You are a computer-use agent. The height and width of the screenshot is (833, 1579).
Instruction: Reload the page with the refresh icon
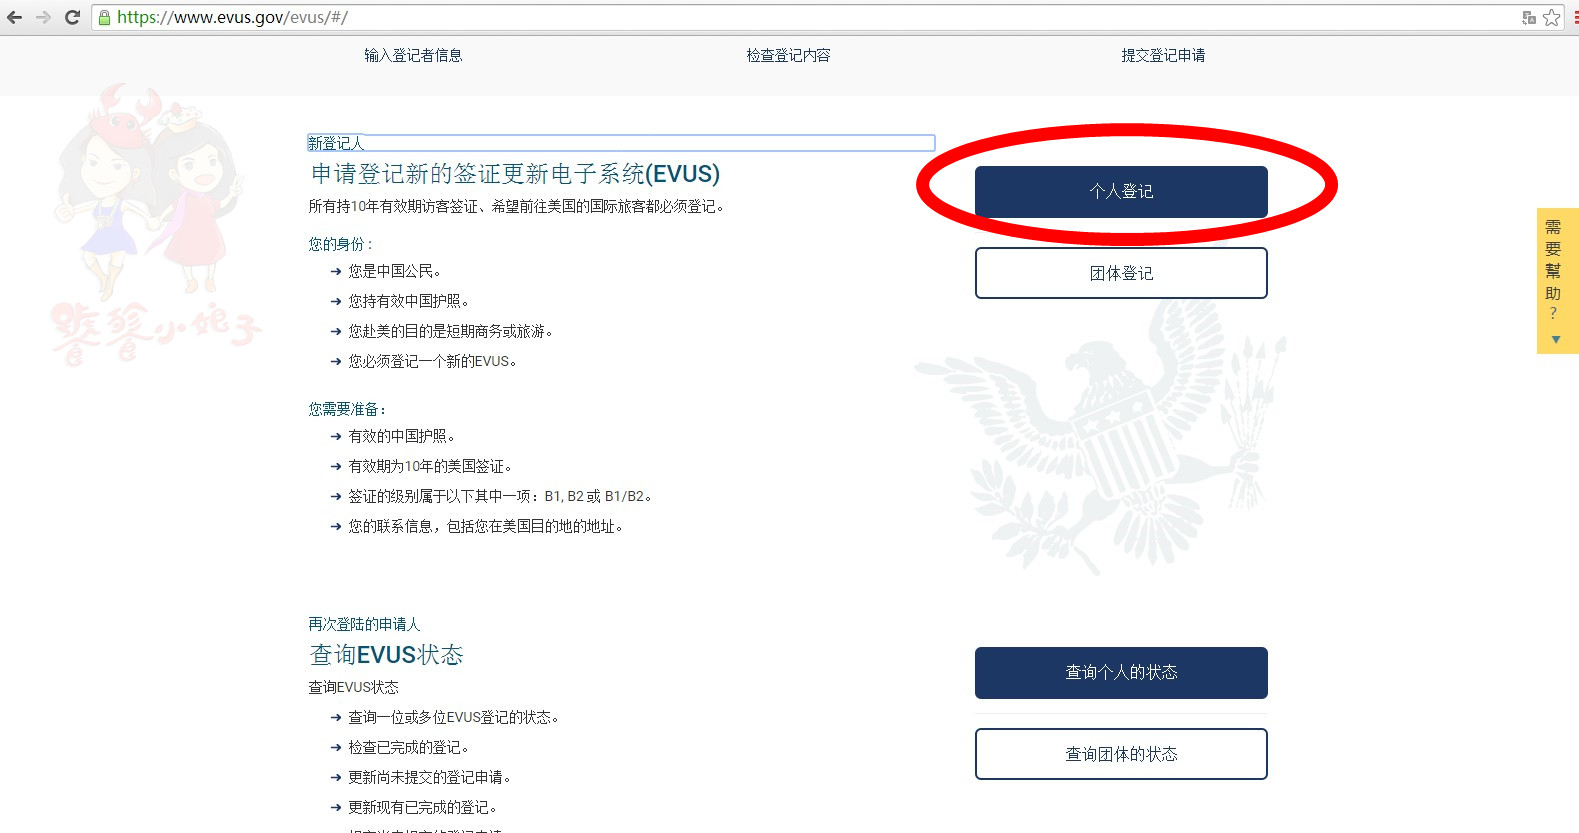pos(72,17)
